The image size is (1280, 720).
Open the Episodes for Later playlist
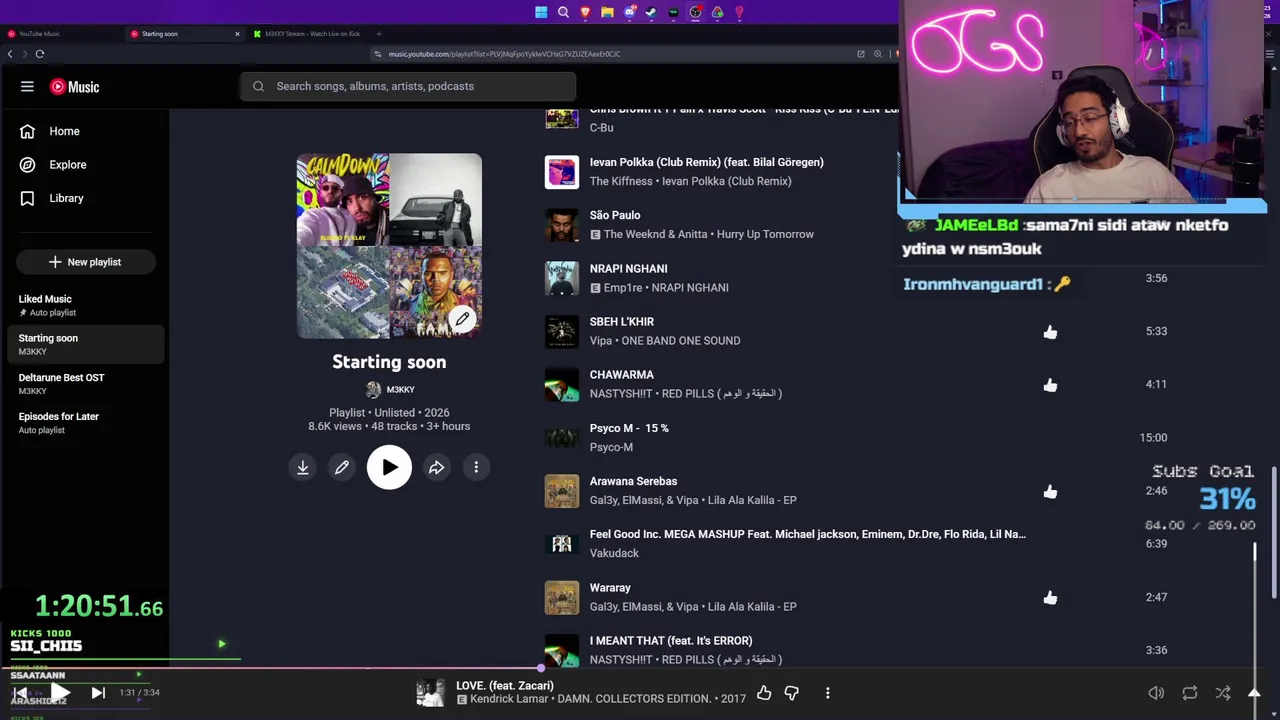(84, 423)
